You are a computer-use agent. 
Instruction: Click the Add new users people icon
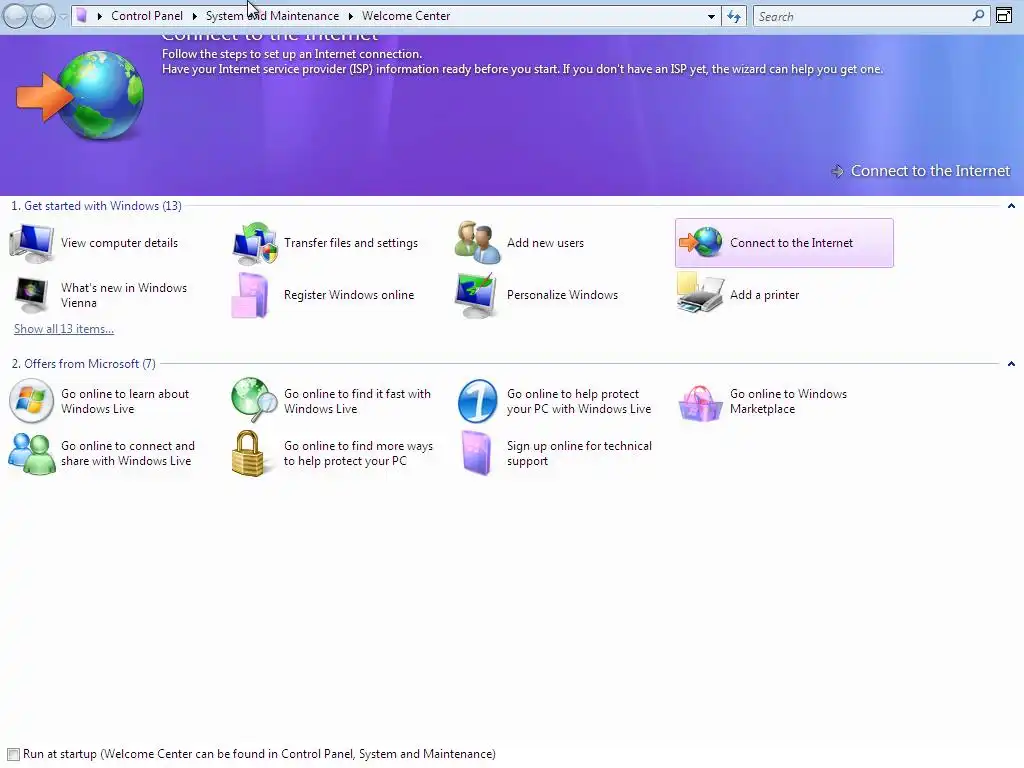(x=477, y=243)
